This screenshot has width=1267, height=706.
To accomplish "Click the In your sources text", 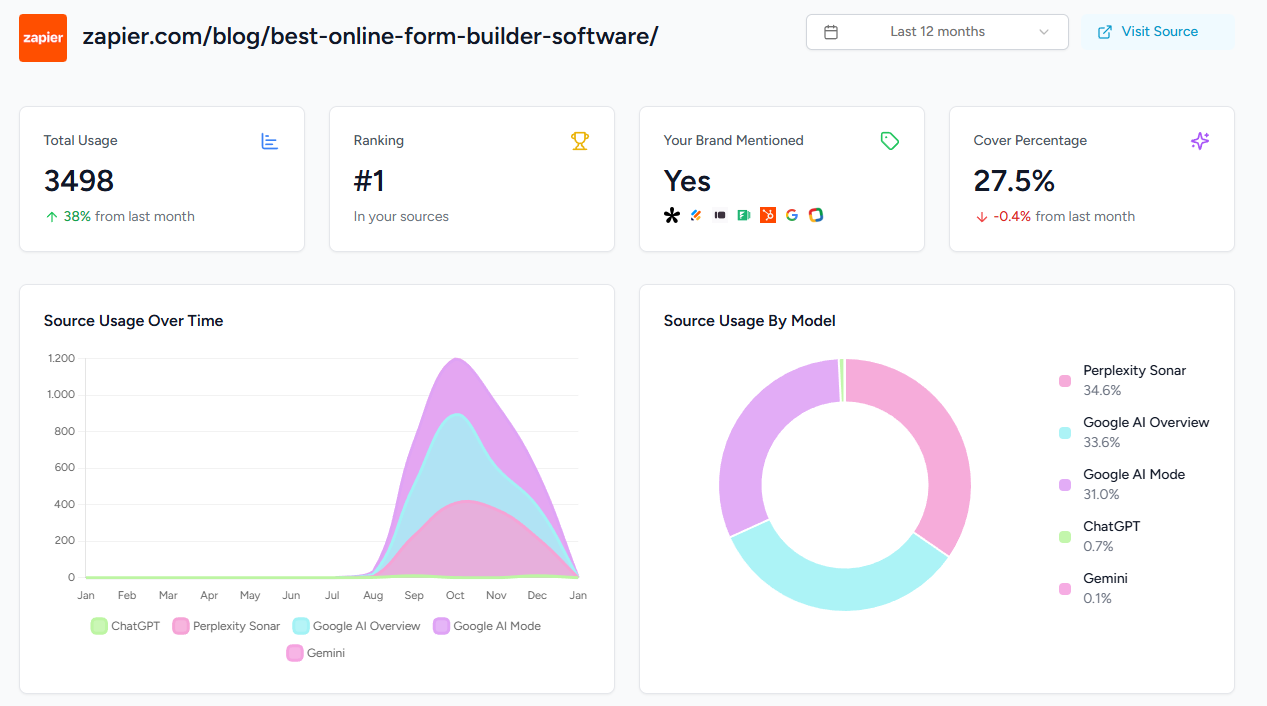I will [401, 216].
